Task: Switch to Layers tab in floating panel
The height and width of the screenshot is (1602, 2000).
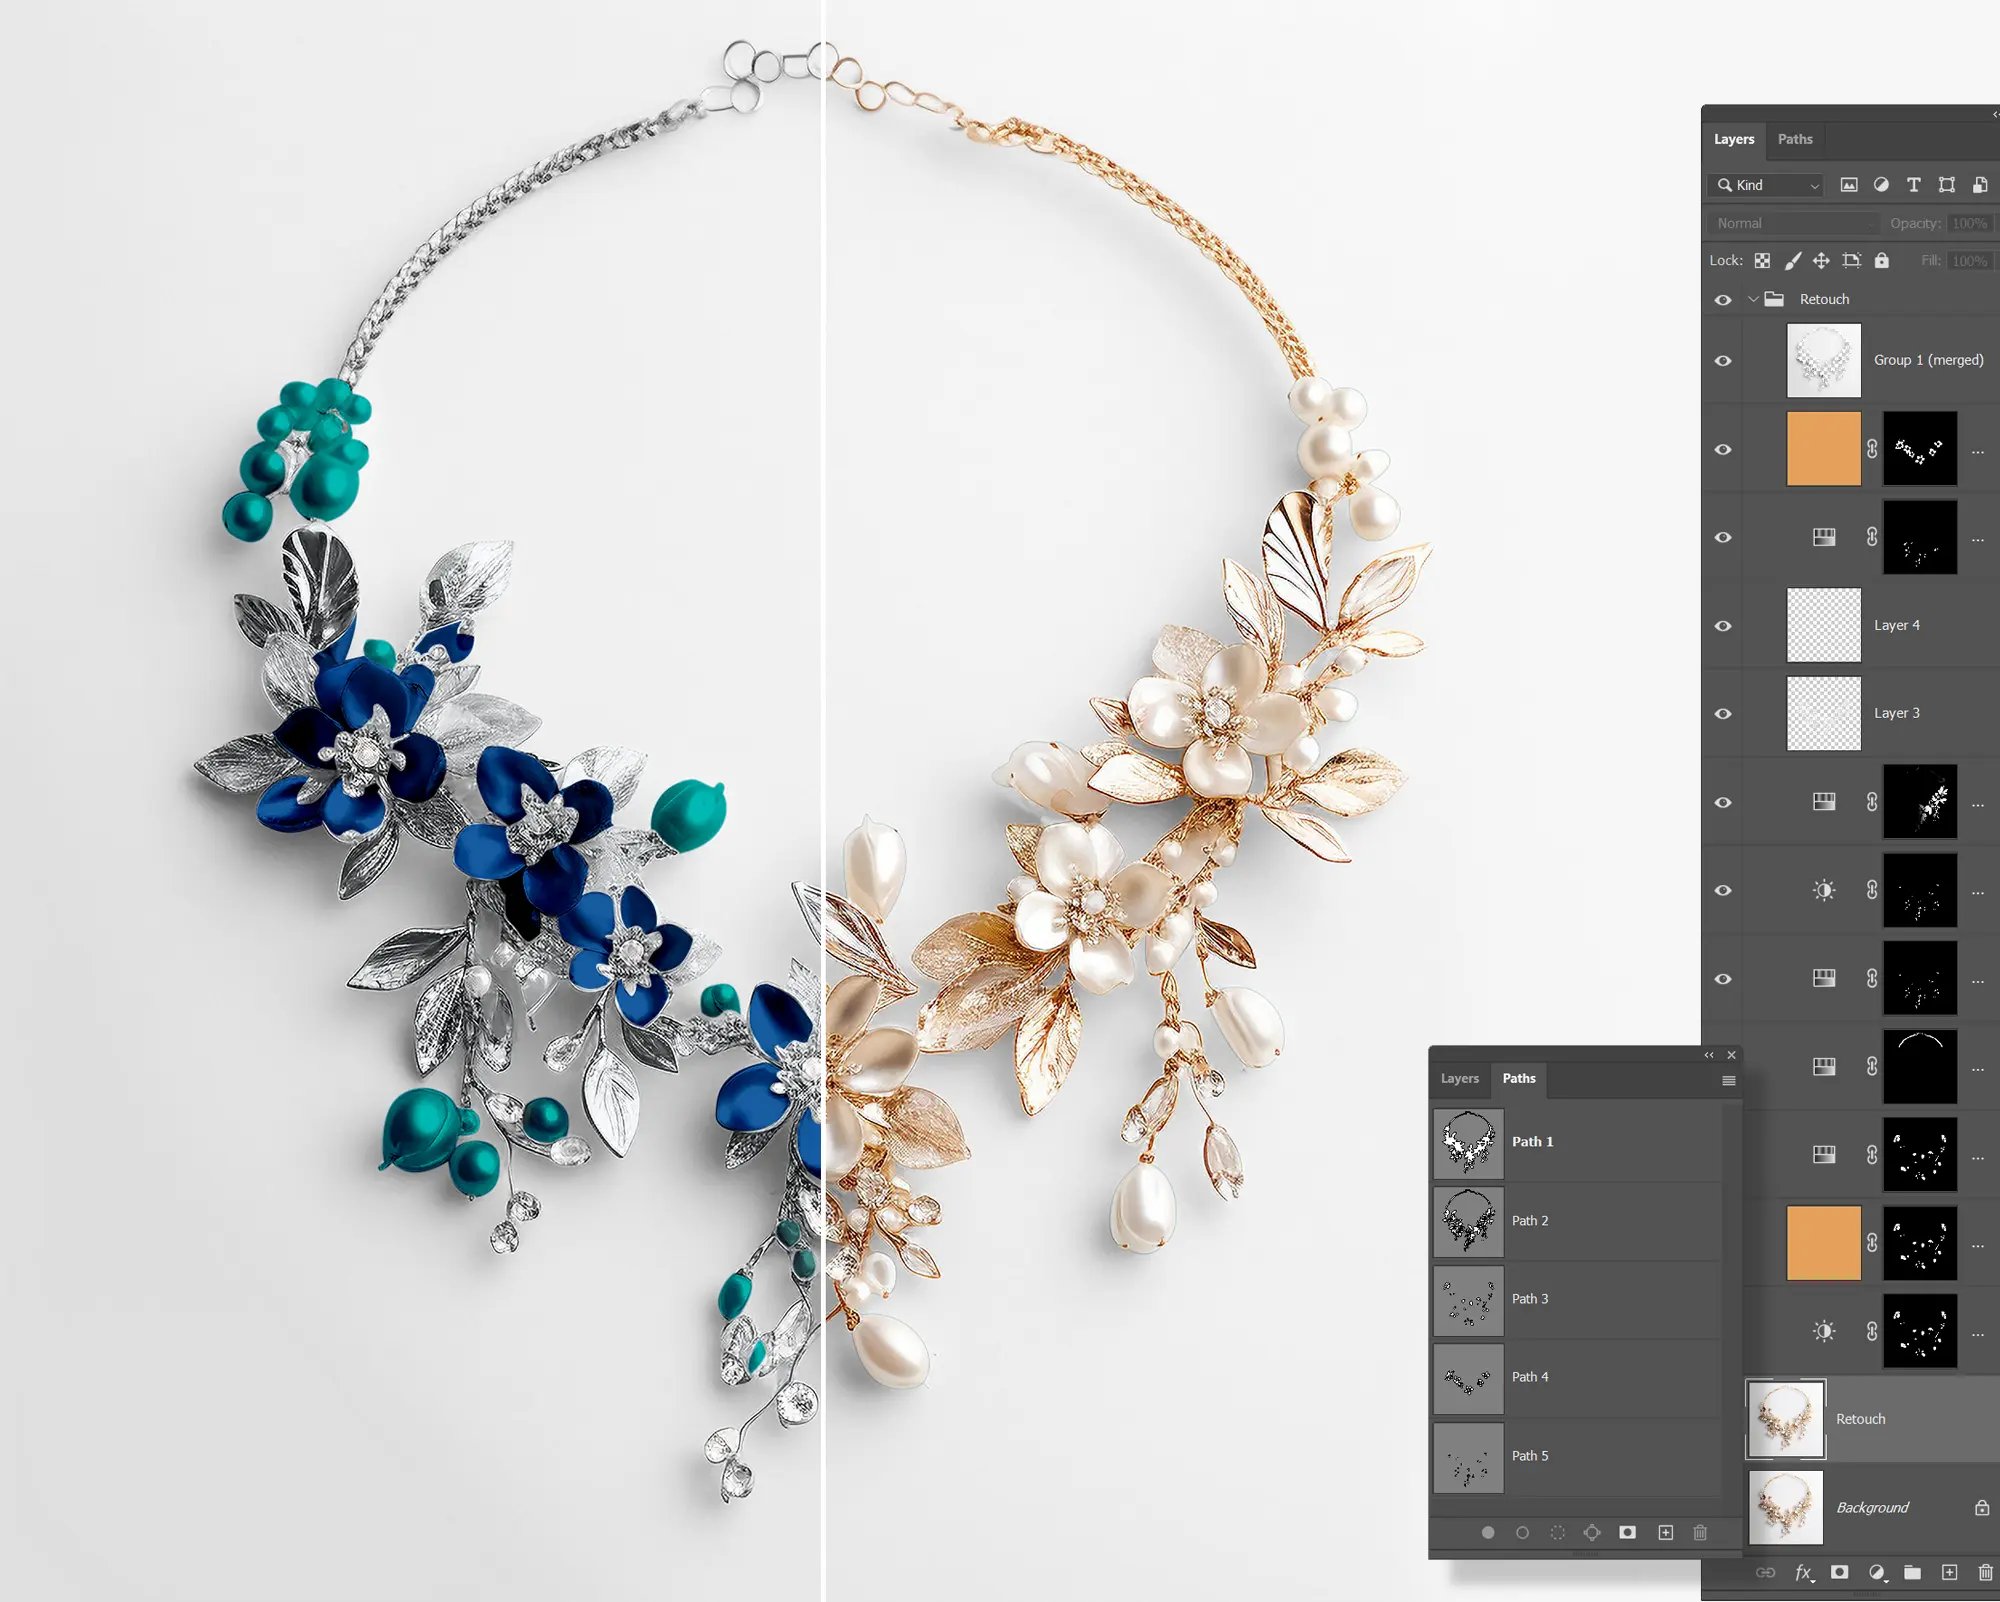Action: [1459, 1078]
